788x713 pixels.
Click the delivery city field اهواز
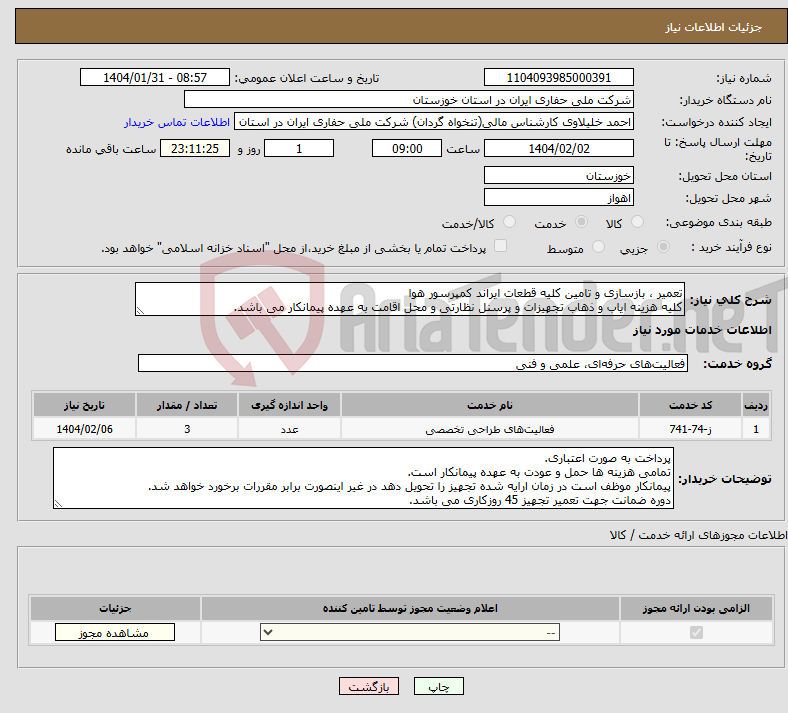pos(558,197)
